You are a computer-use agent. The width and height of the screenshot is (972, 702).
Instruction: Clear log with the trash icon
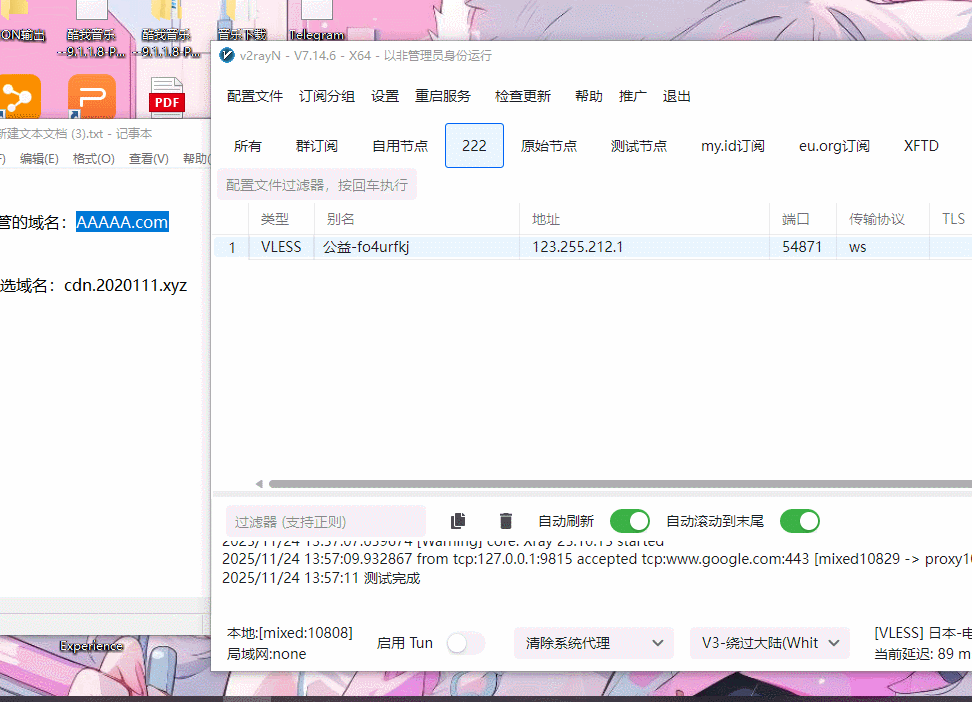(x=506, y=521)
